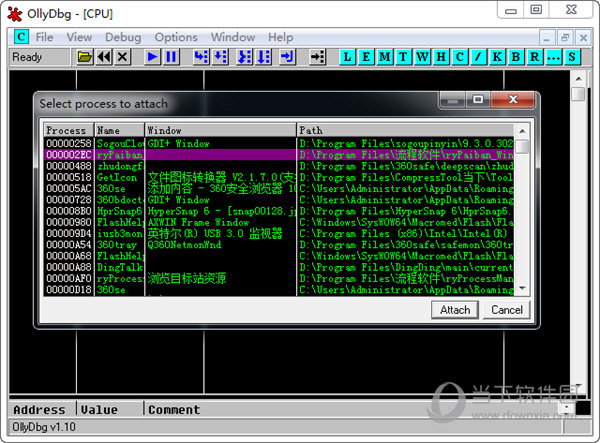
Task: Open Executable modules with E button
Action: pyautogui.click(x=366, y=57)
